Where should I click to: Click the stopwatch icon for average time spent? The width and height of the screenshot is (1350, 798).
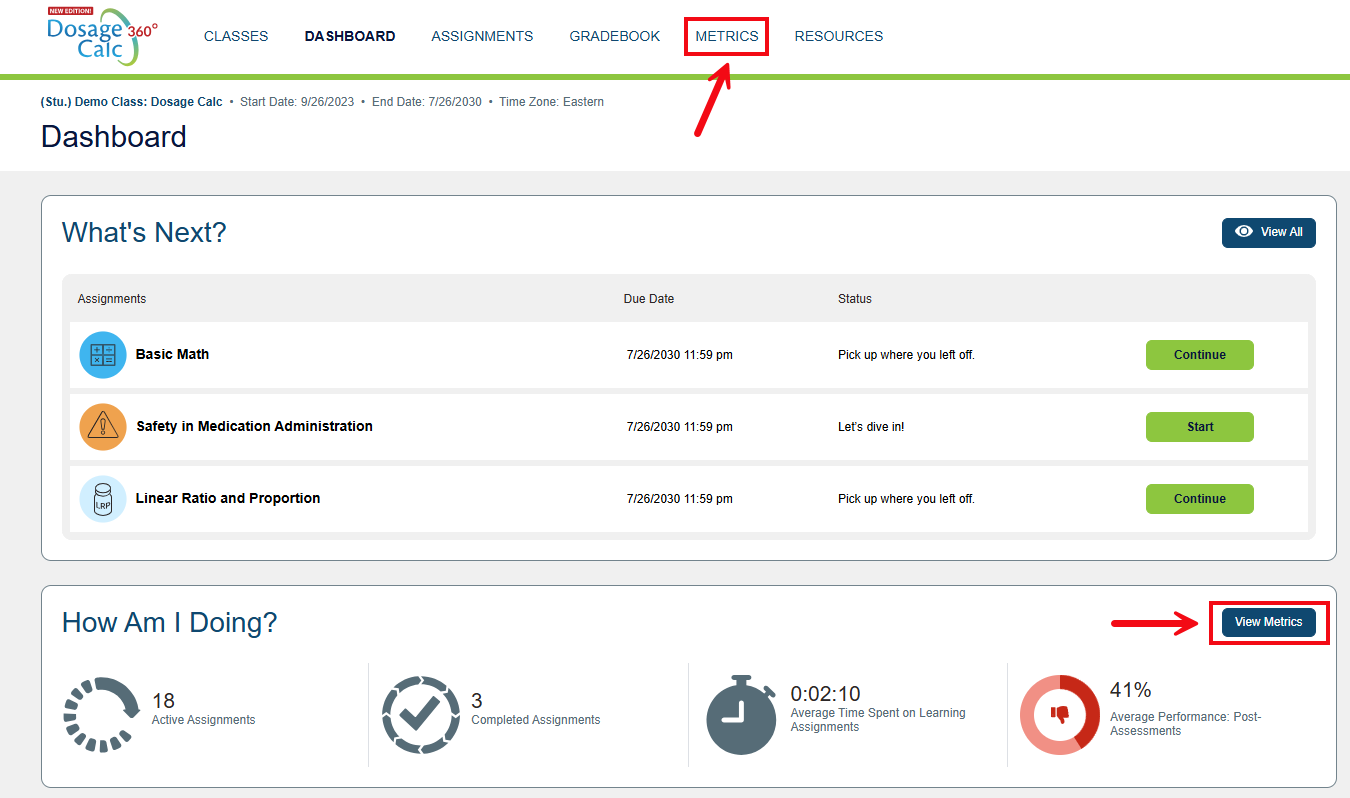point(741,714)
